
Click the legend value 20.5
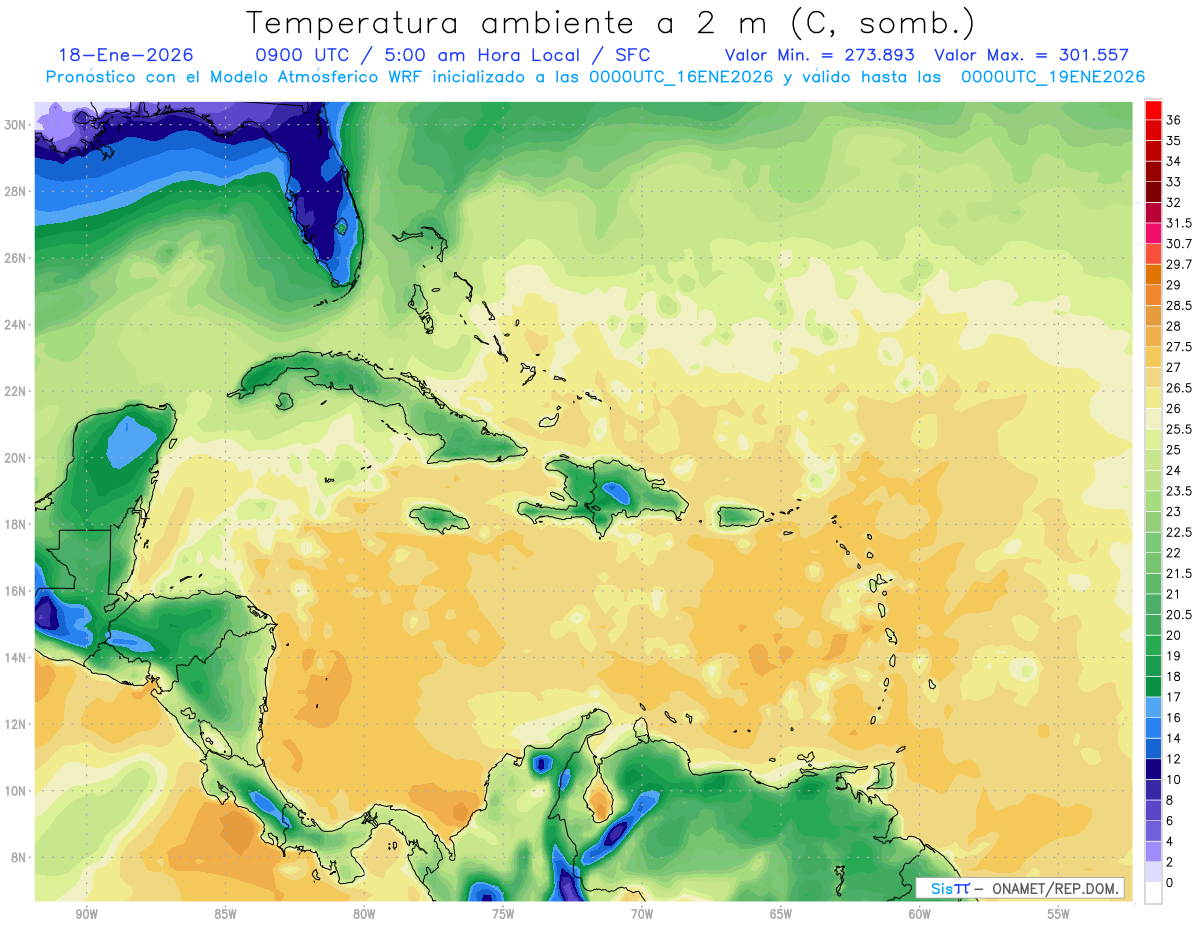[1179, 614]
